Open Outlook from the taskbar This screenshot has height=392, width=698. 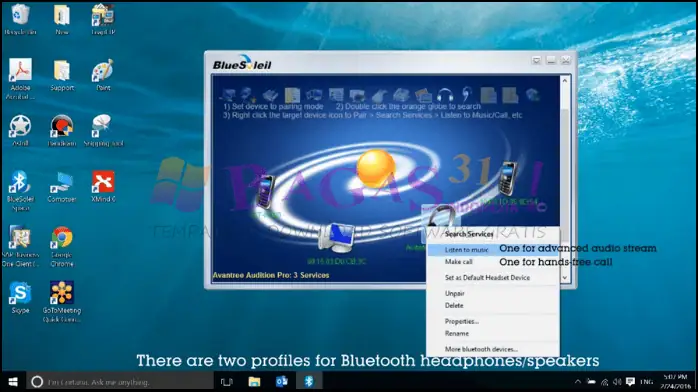pyautogui.click(x=282, y=382)
